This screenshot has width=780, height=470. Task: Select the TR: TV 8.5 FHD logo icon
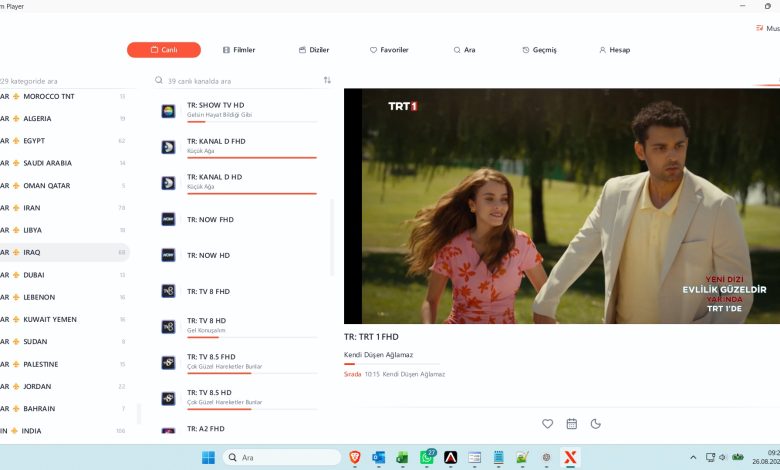168,363
